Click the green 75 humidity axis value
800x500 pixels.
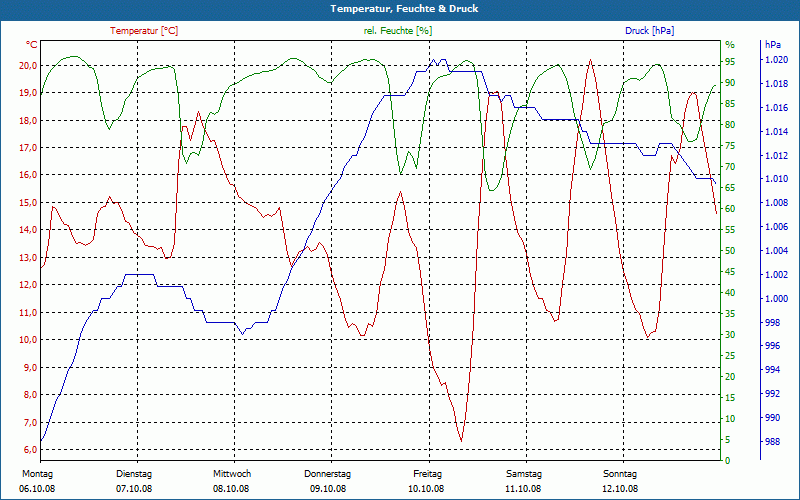tap(730, 146)
